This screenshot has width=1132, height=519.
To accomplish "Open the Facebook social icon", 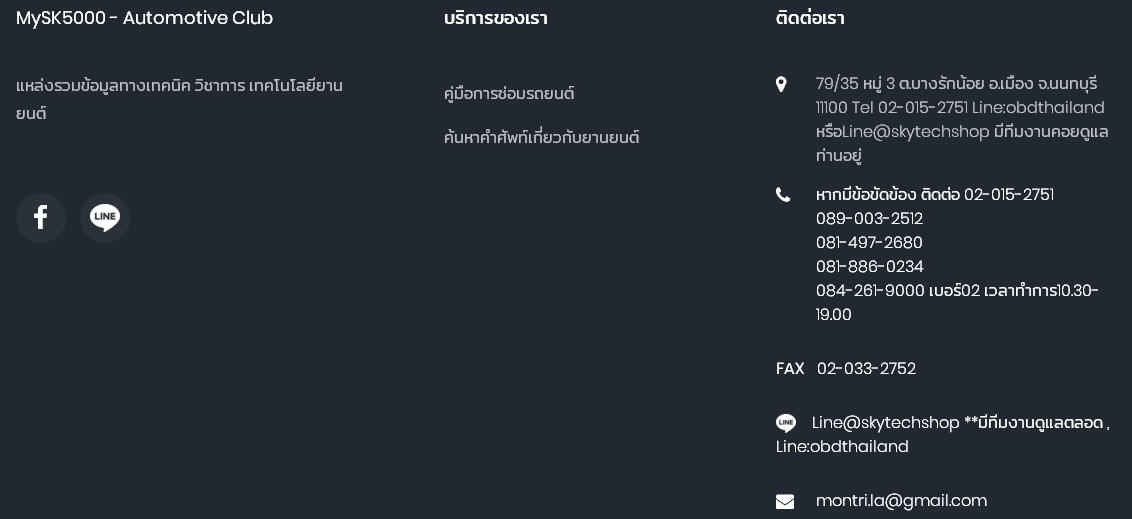I will [x=41, y=218].
